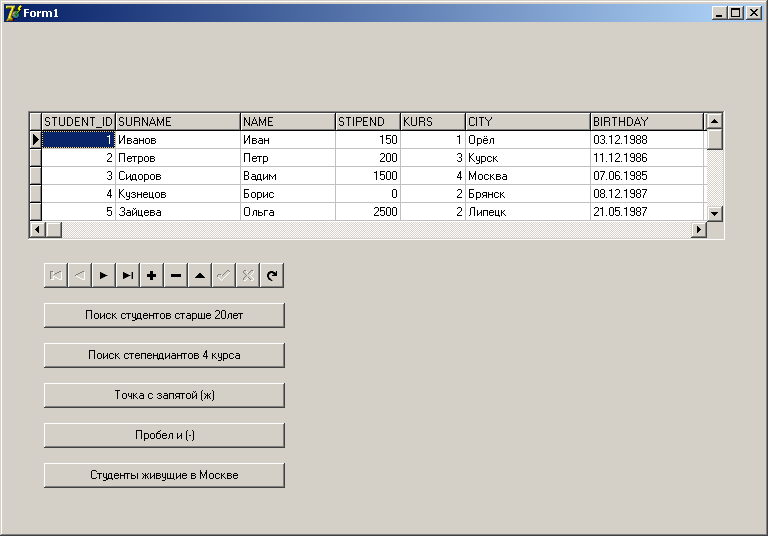Maximize the Form1 window
This screenshot has height=536, width=768.
click(x=736, y=13)
